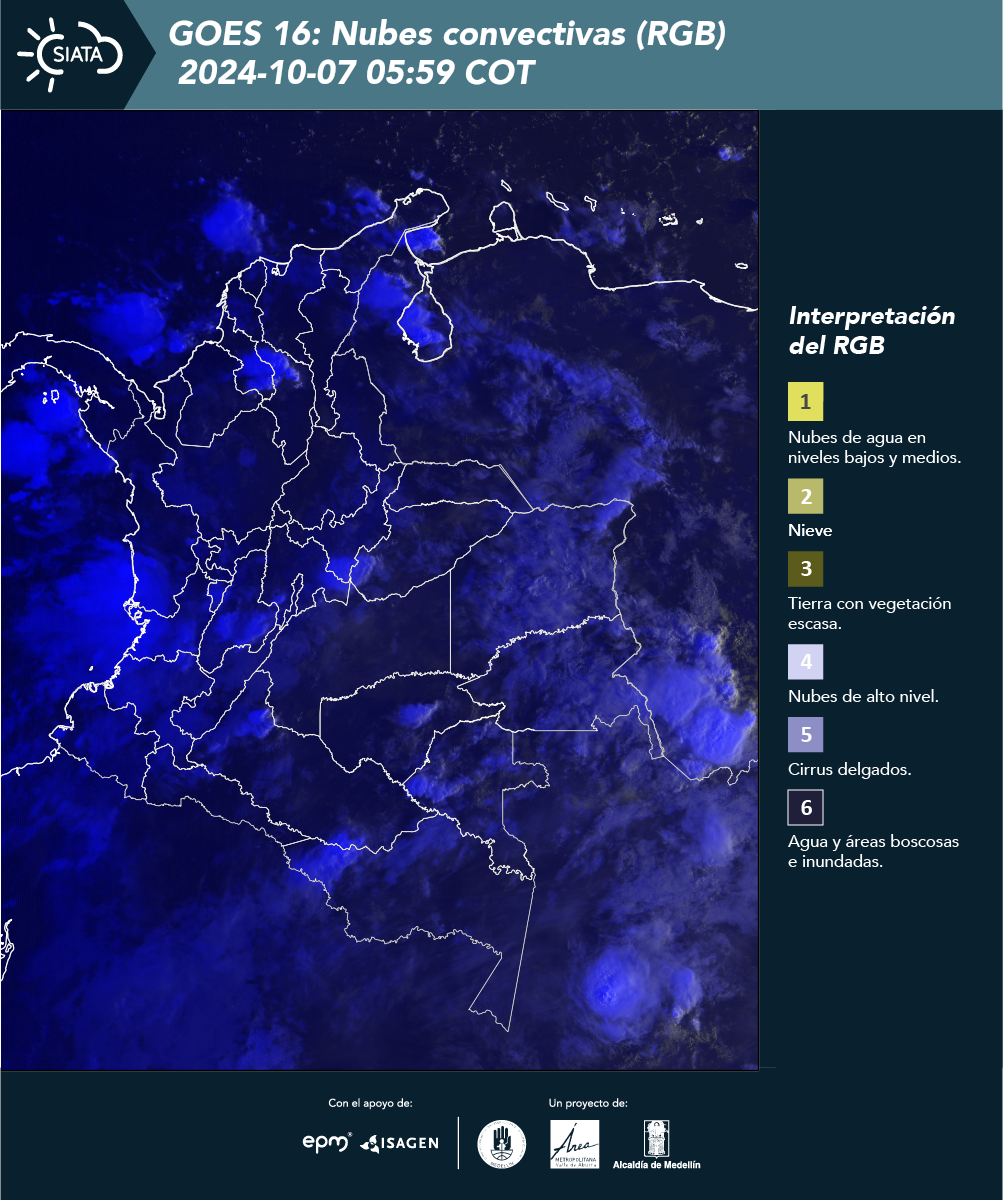Viewport: 1003px width, 1200px height.
Task: Click the epm logo
Action: pos(328,1142)
